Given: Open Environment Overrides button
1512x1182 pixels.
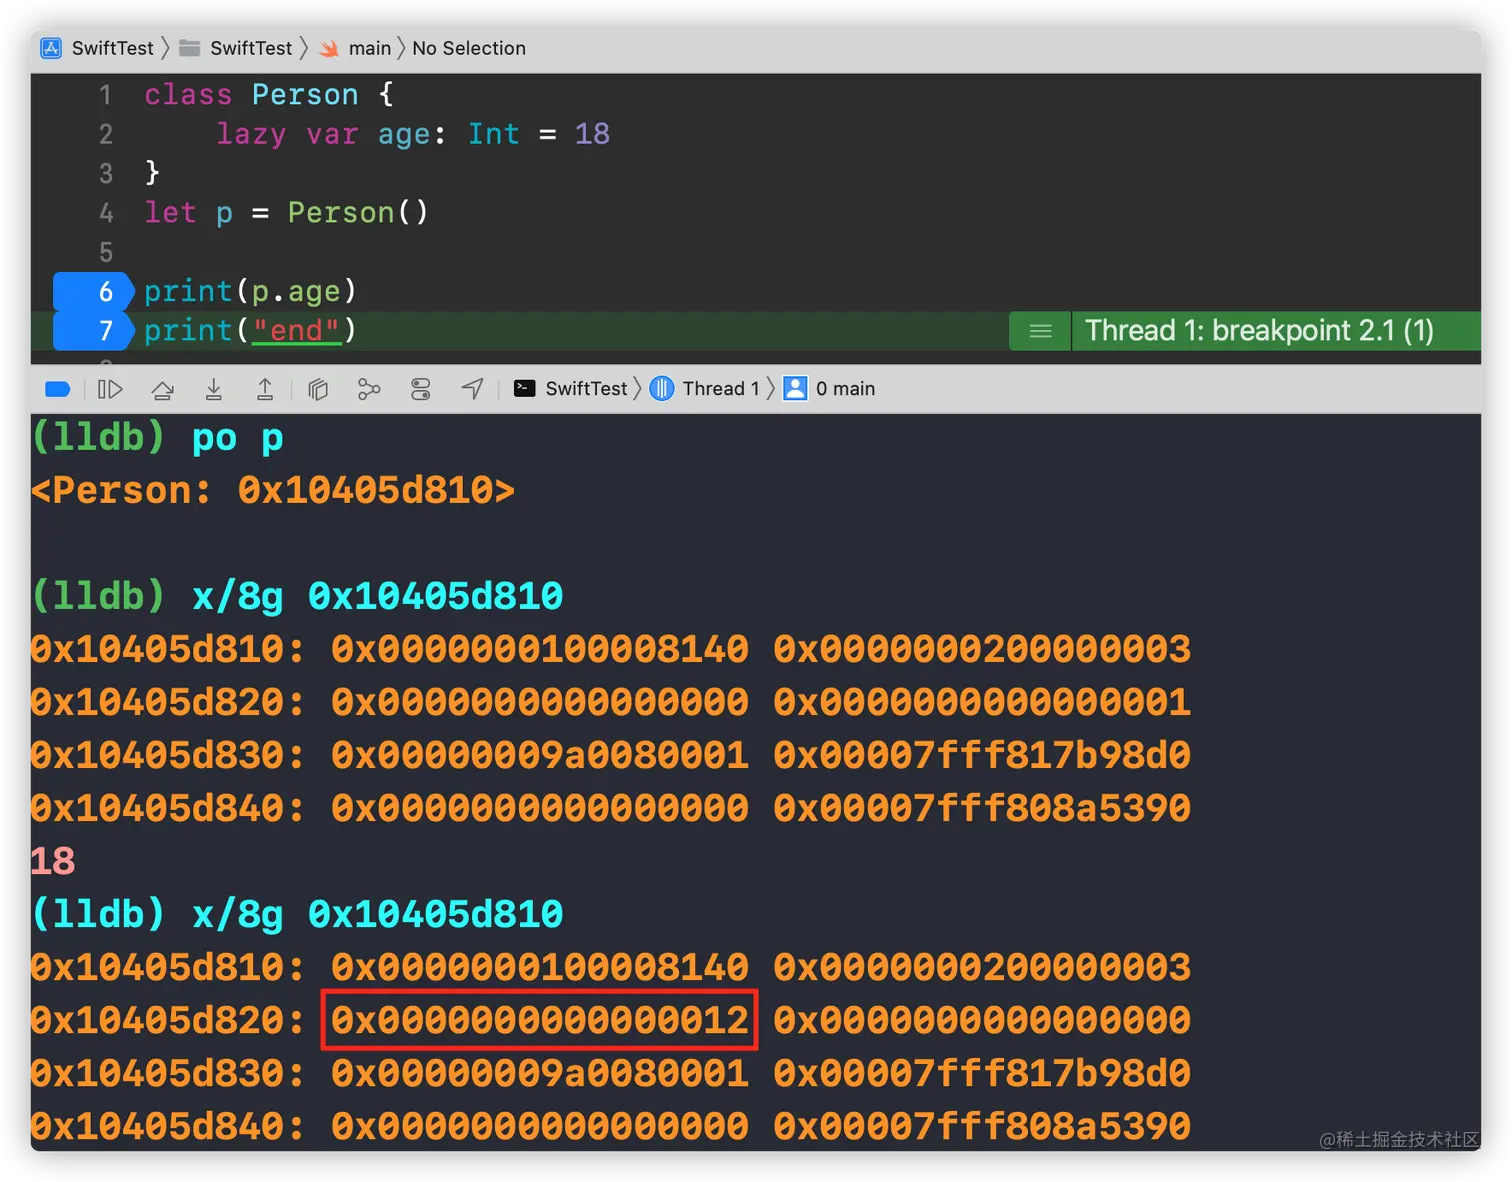Looking at the screenshot, I should point(421,389).
